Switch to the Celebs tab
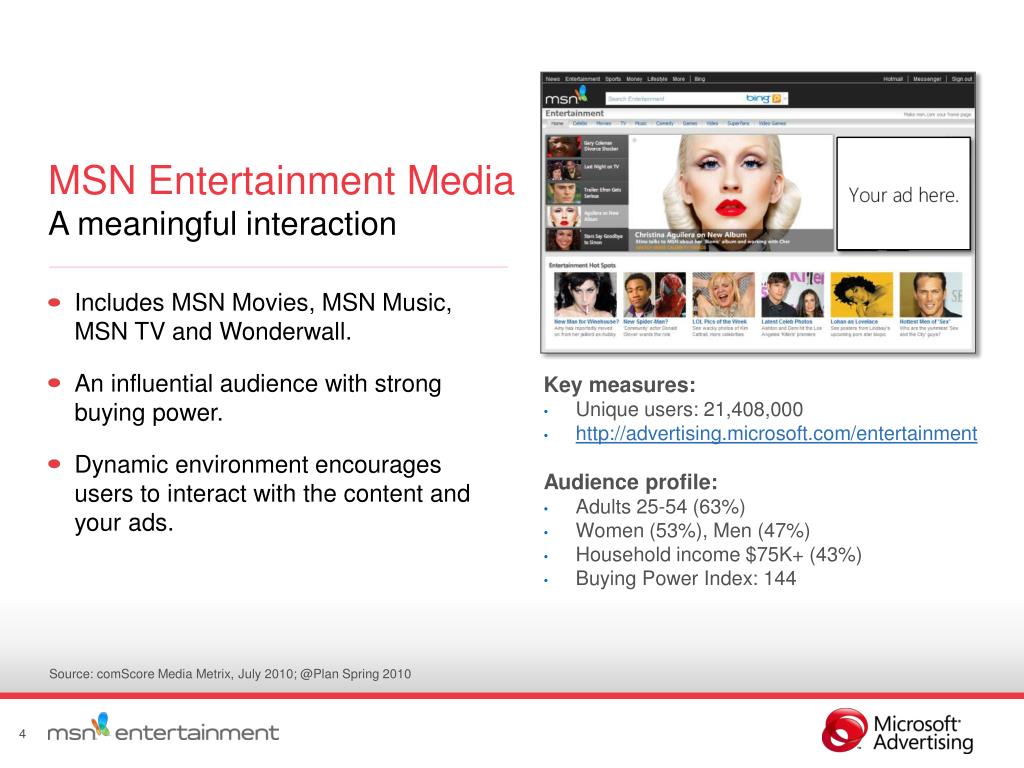 [x=580, y=123]
